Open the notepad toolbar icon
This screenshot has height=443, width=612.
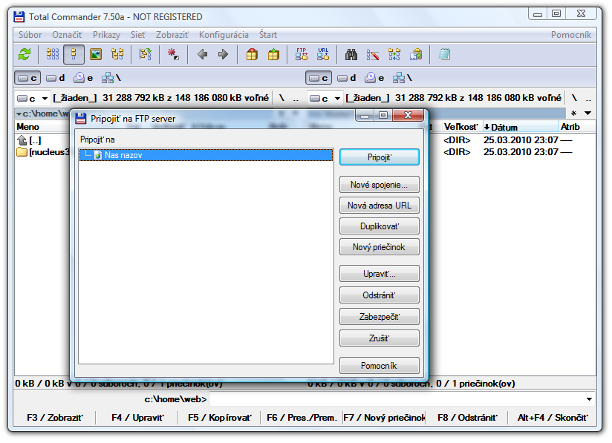(x=444, y=54)
